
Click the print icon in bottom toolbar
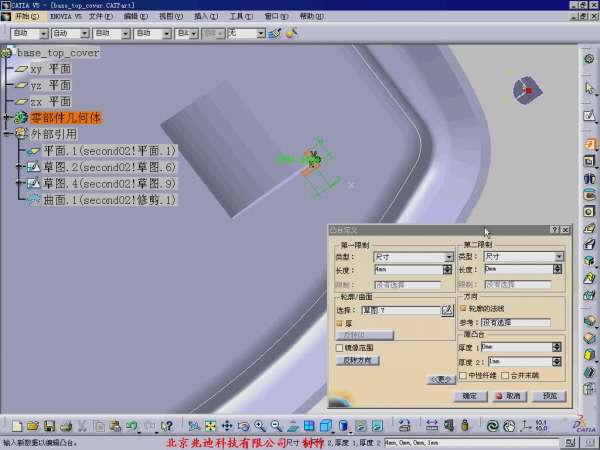65,427
